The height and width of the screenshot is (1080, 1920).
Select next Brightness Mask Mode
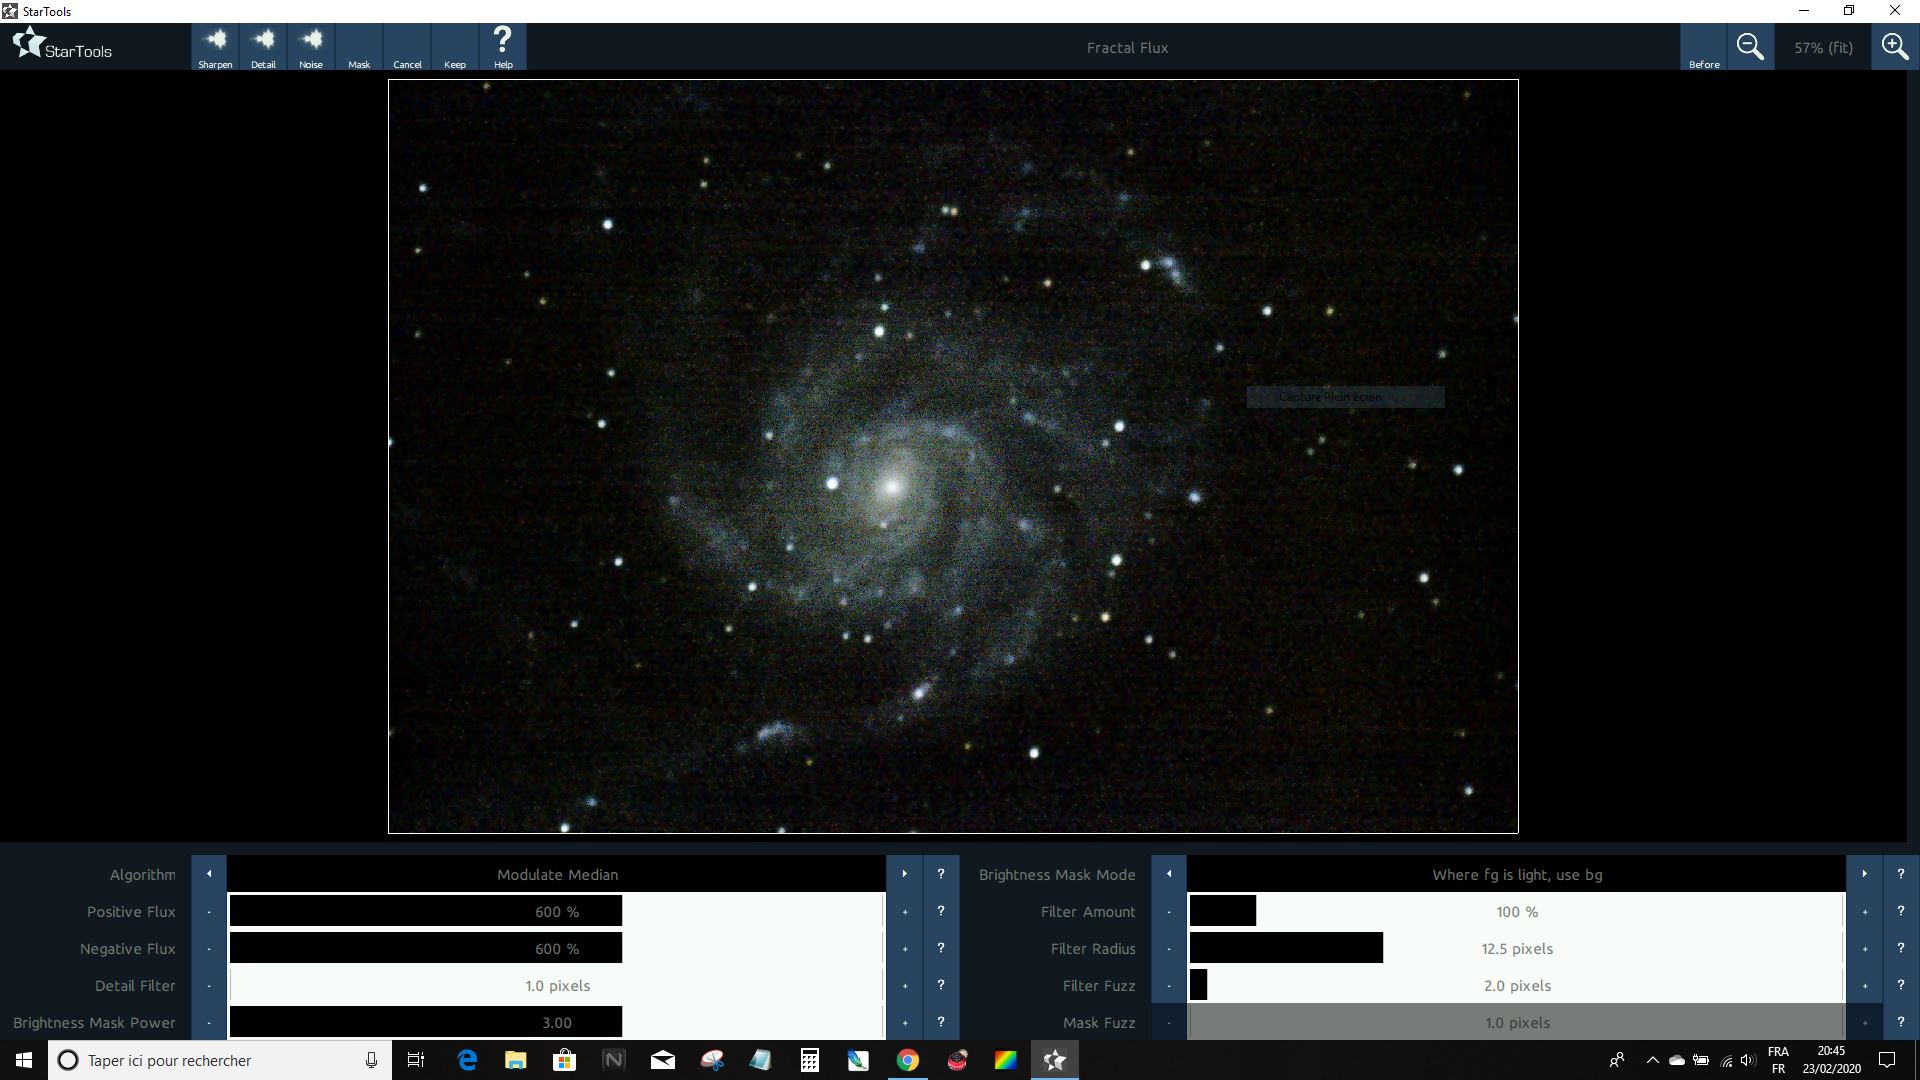pyautogui.click(x=1865, y=874)
